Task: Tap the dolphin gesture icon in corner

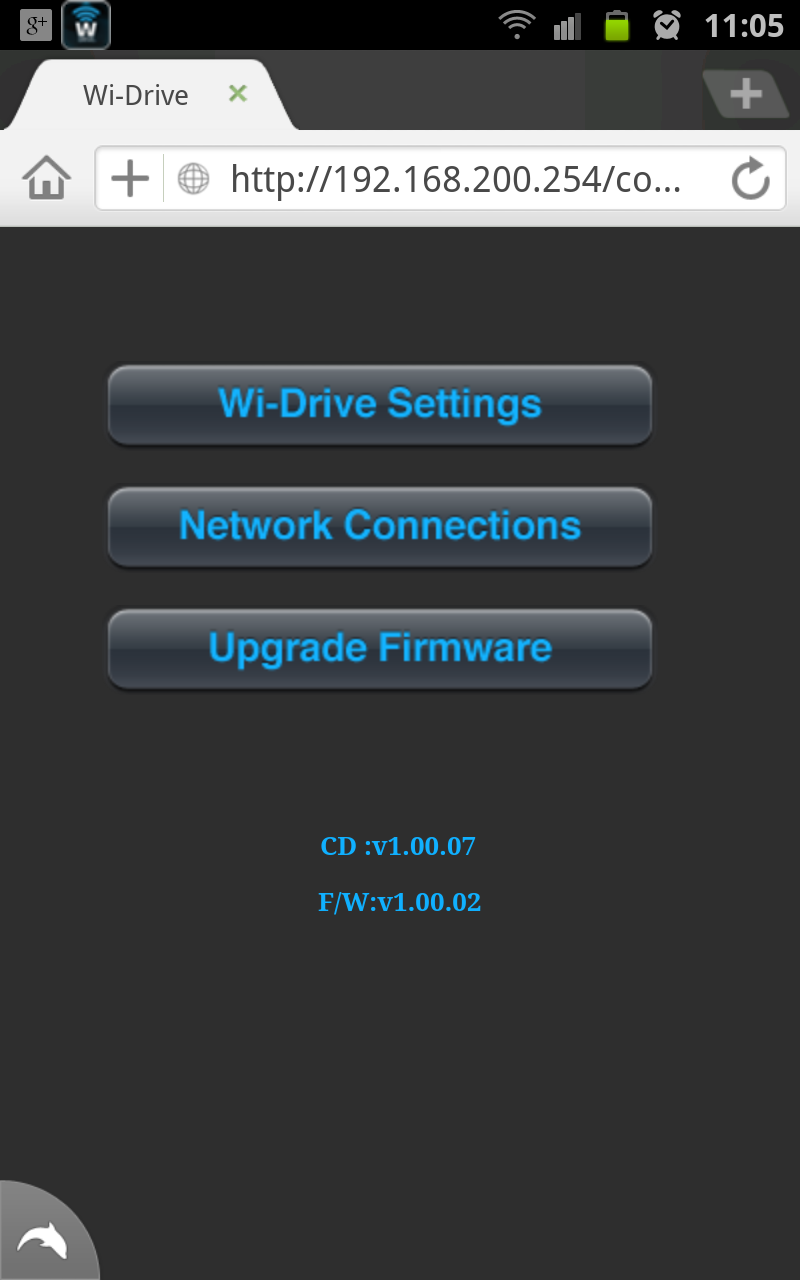Action: pos(43,1238)
